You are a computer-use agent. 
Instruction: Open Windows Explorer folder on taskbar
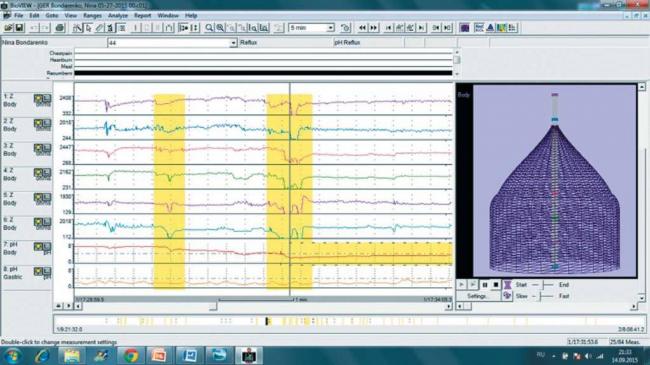(72, 356)
